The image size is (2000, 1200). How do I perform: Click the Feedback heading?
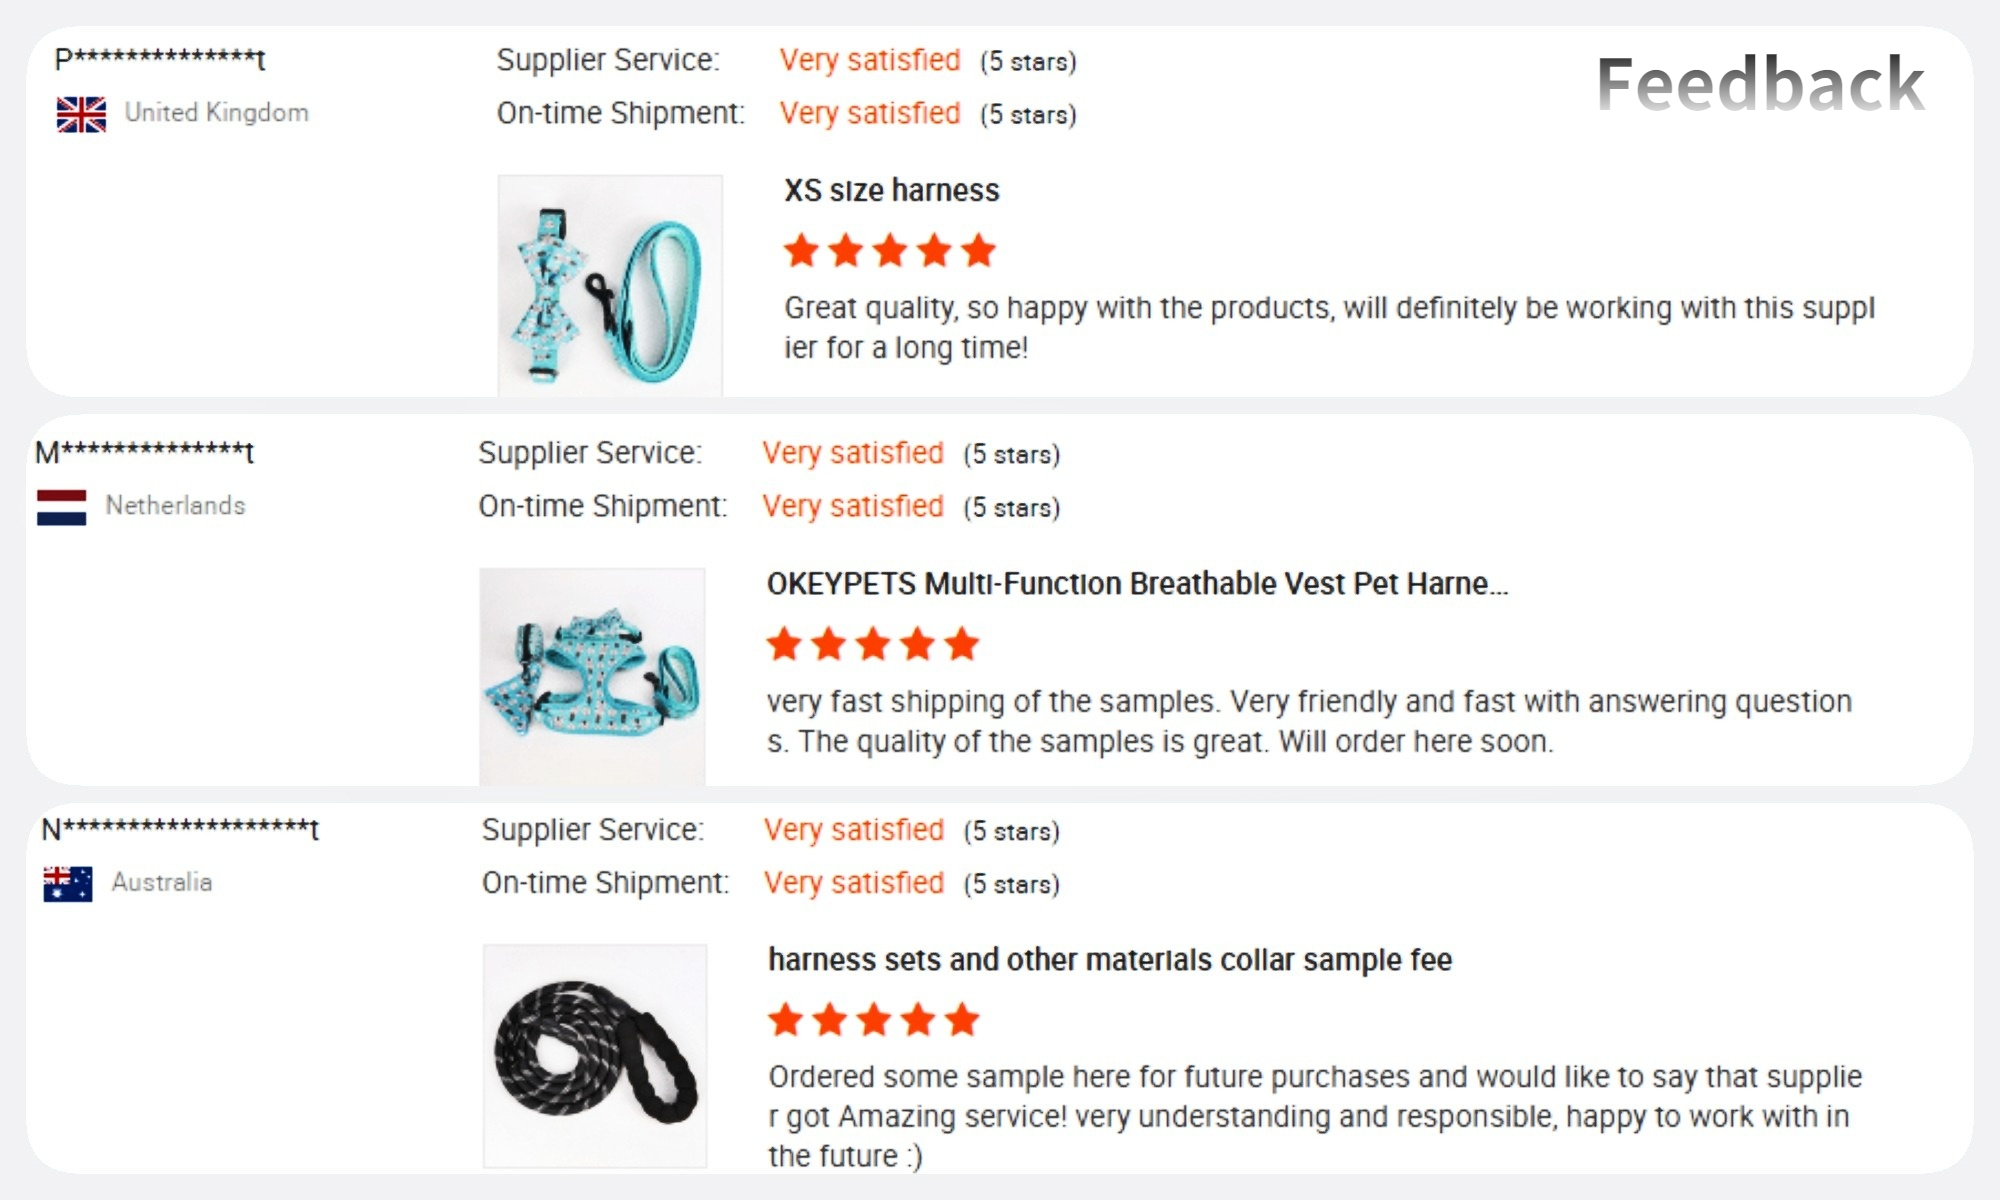[x=1760, y=84]
